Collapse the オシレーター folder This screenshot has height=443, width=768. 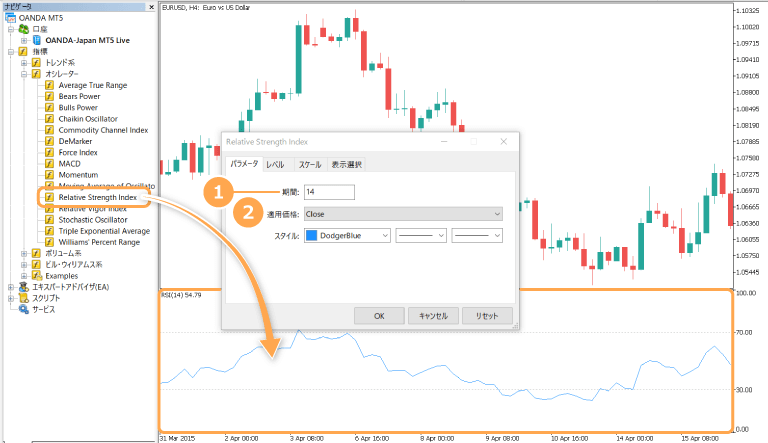24,74
